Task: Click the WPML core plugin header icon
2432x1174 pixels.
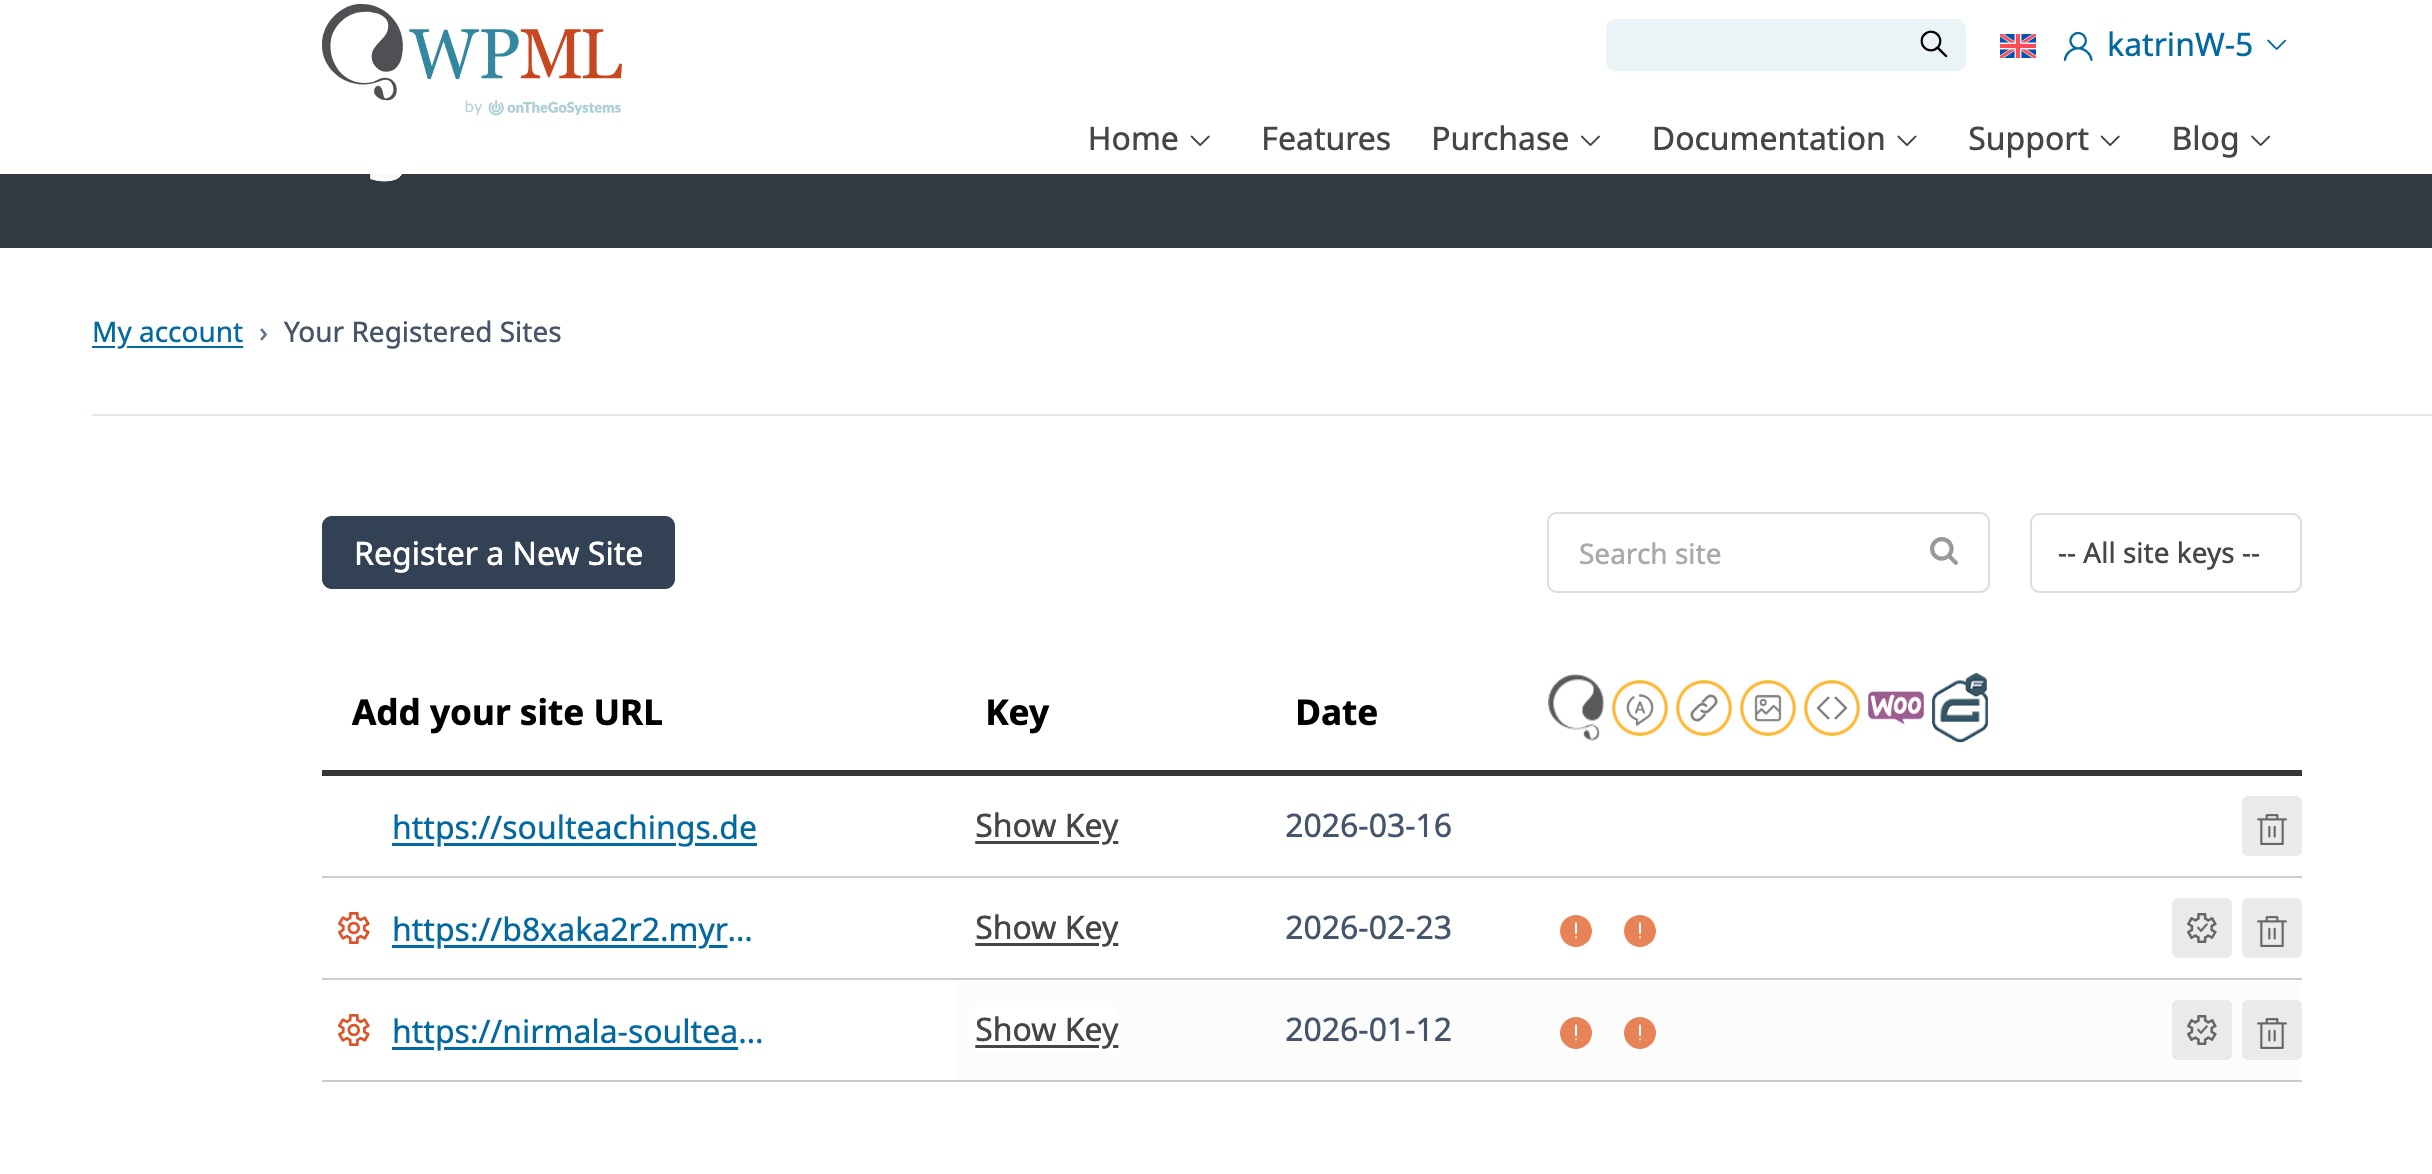Action: tap(1575, 706)
